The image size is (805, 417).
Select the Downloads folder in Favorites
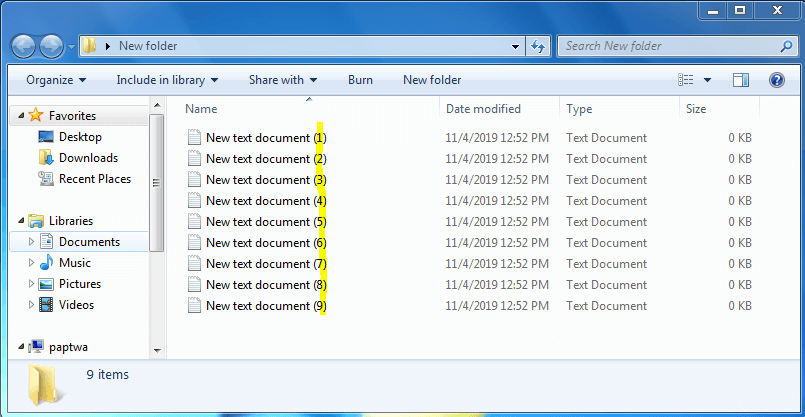(88, 158)
